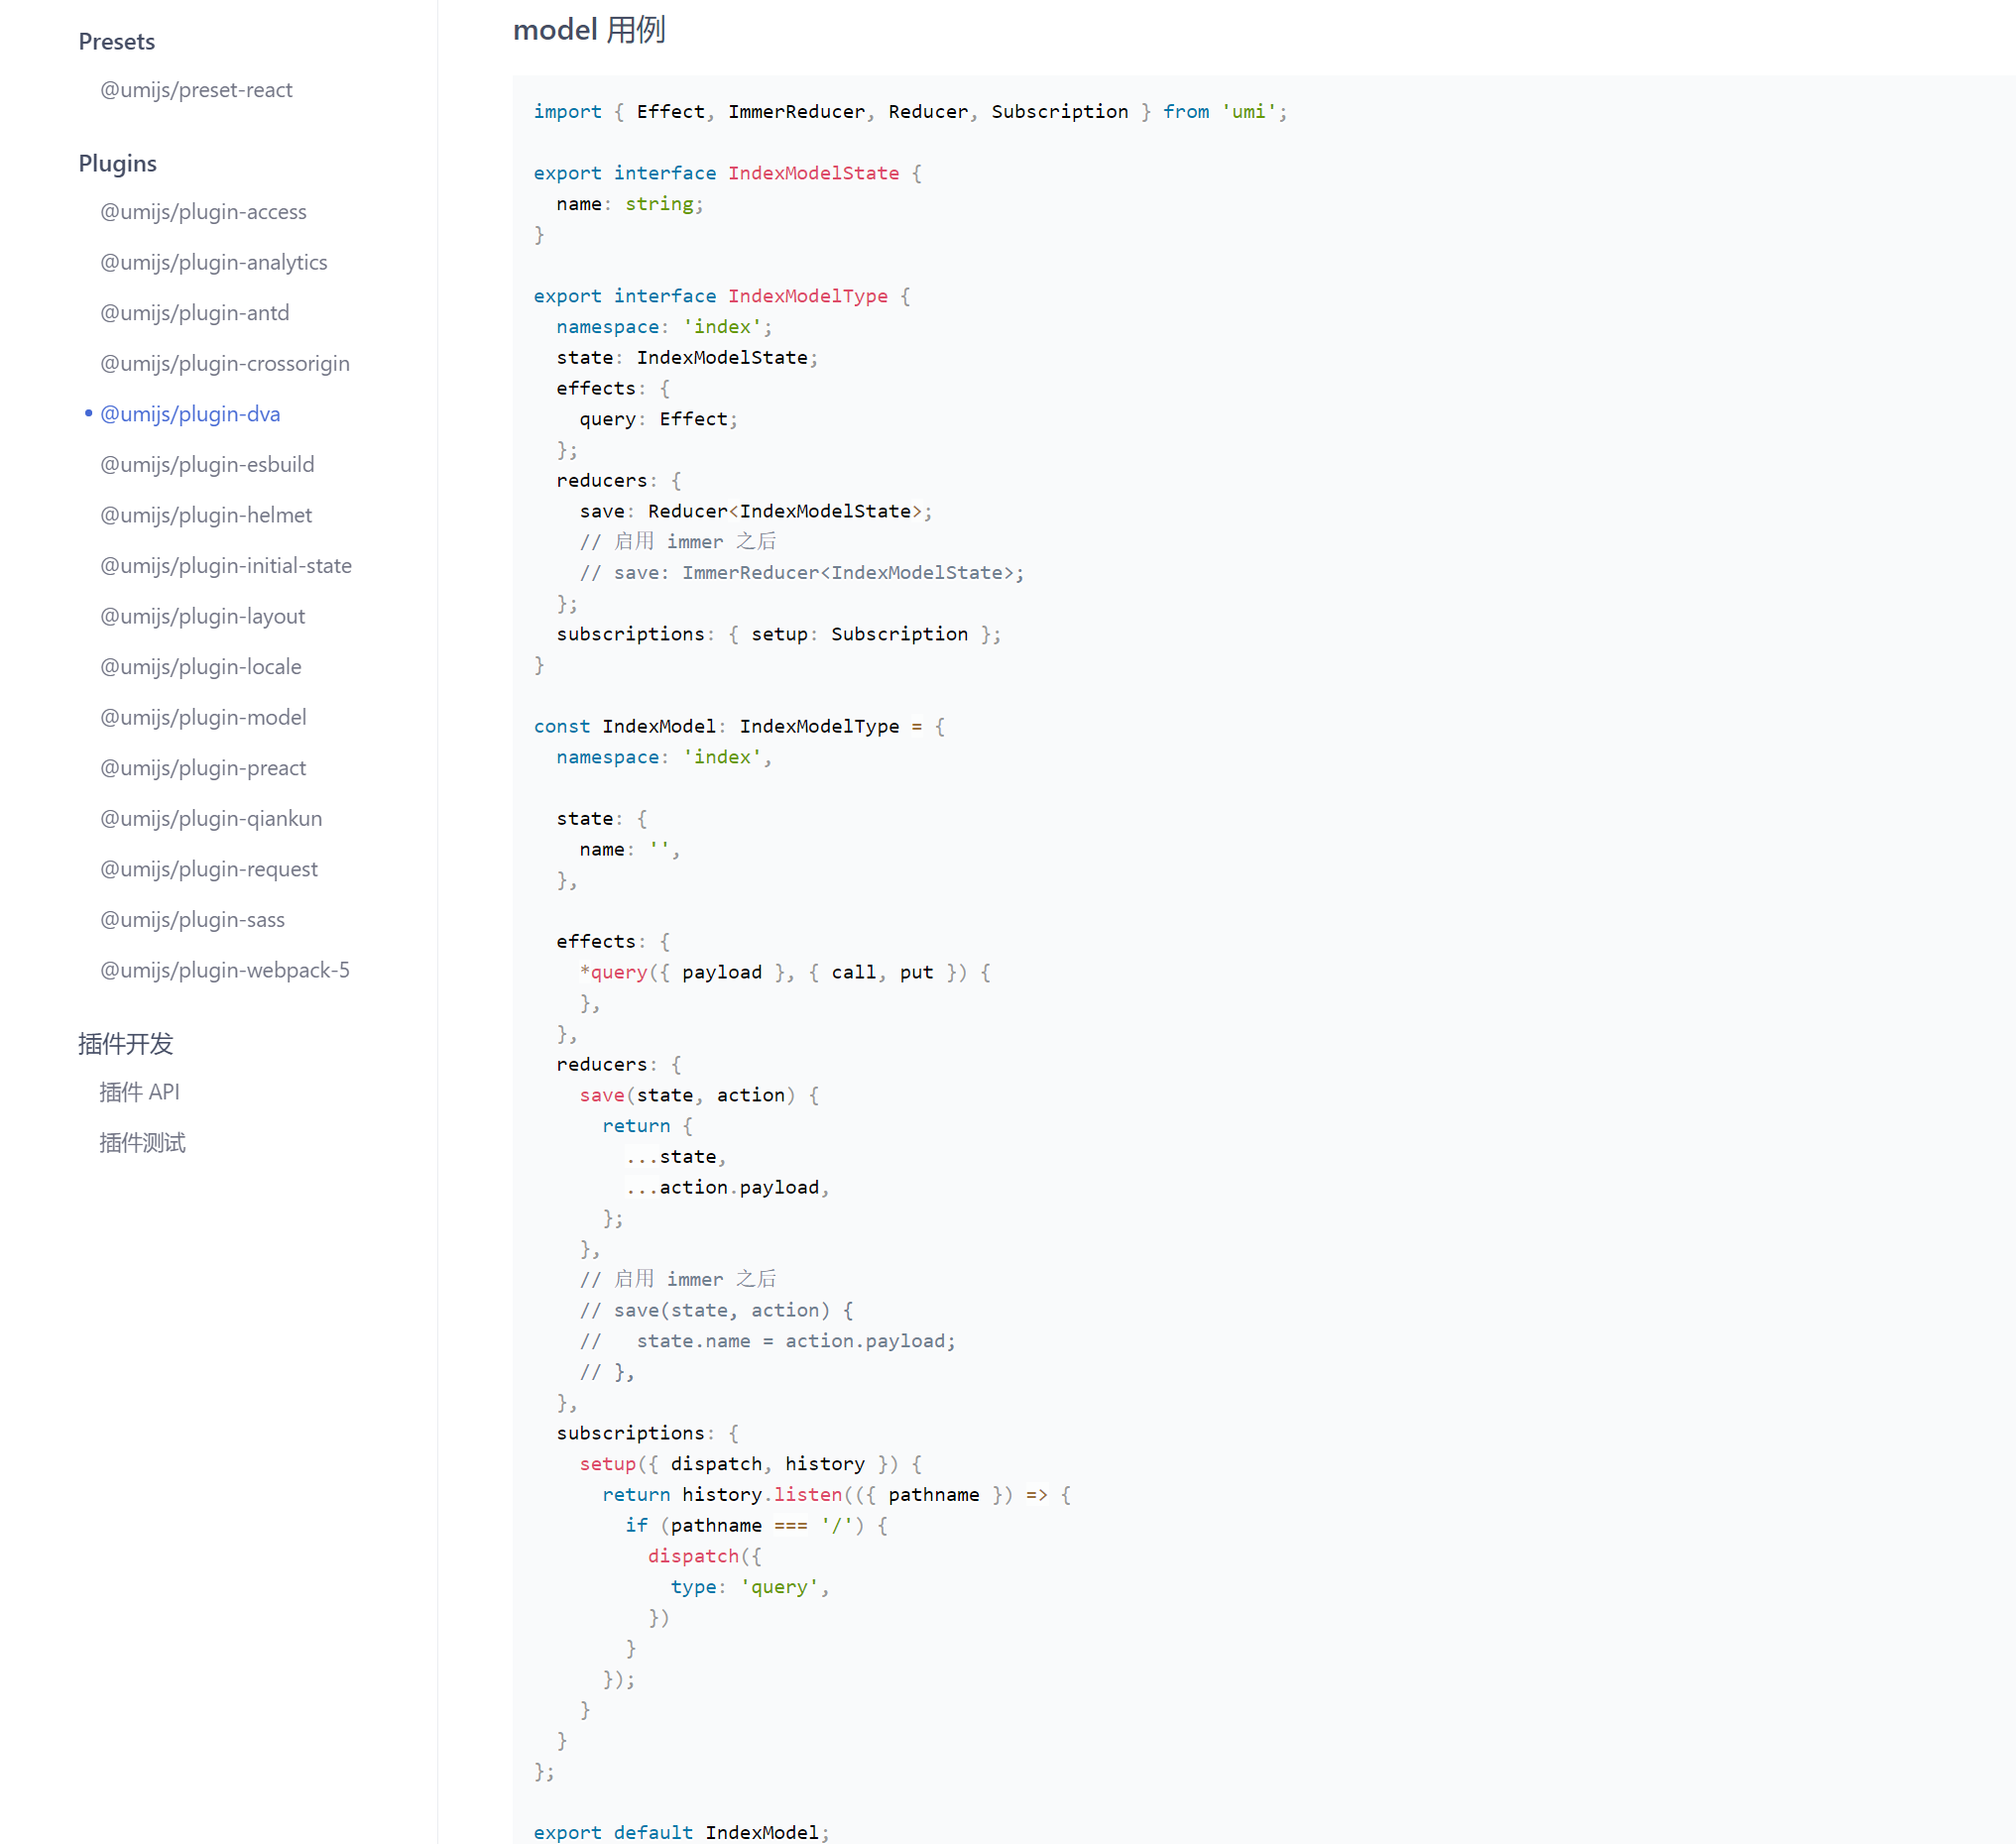This screenshot has height=1844, width=2016.
Task: Click "if (pathname === '/')" line
Action: tap(756, 1525)
